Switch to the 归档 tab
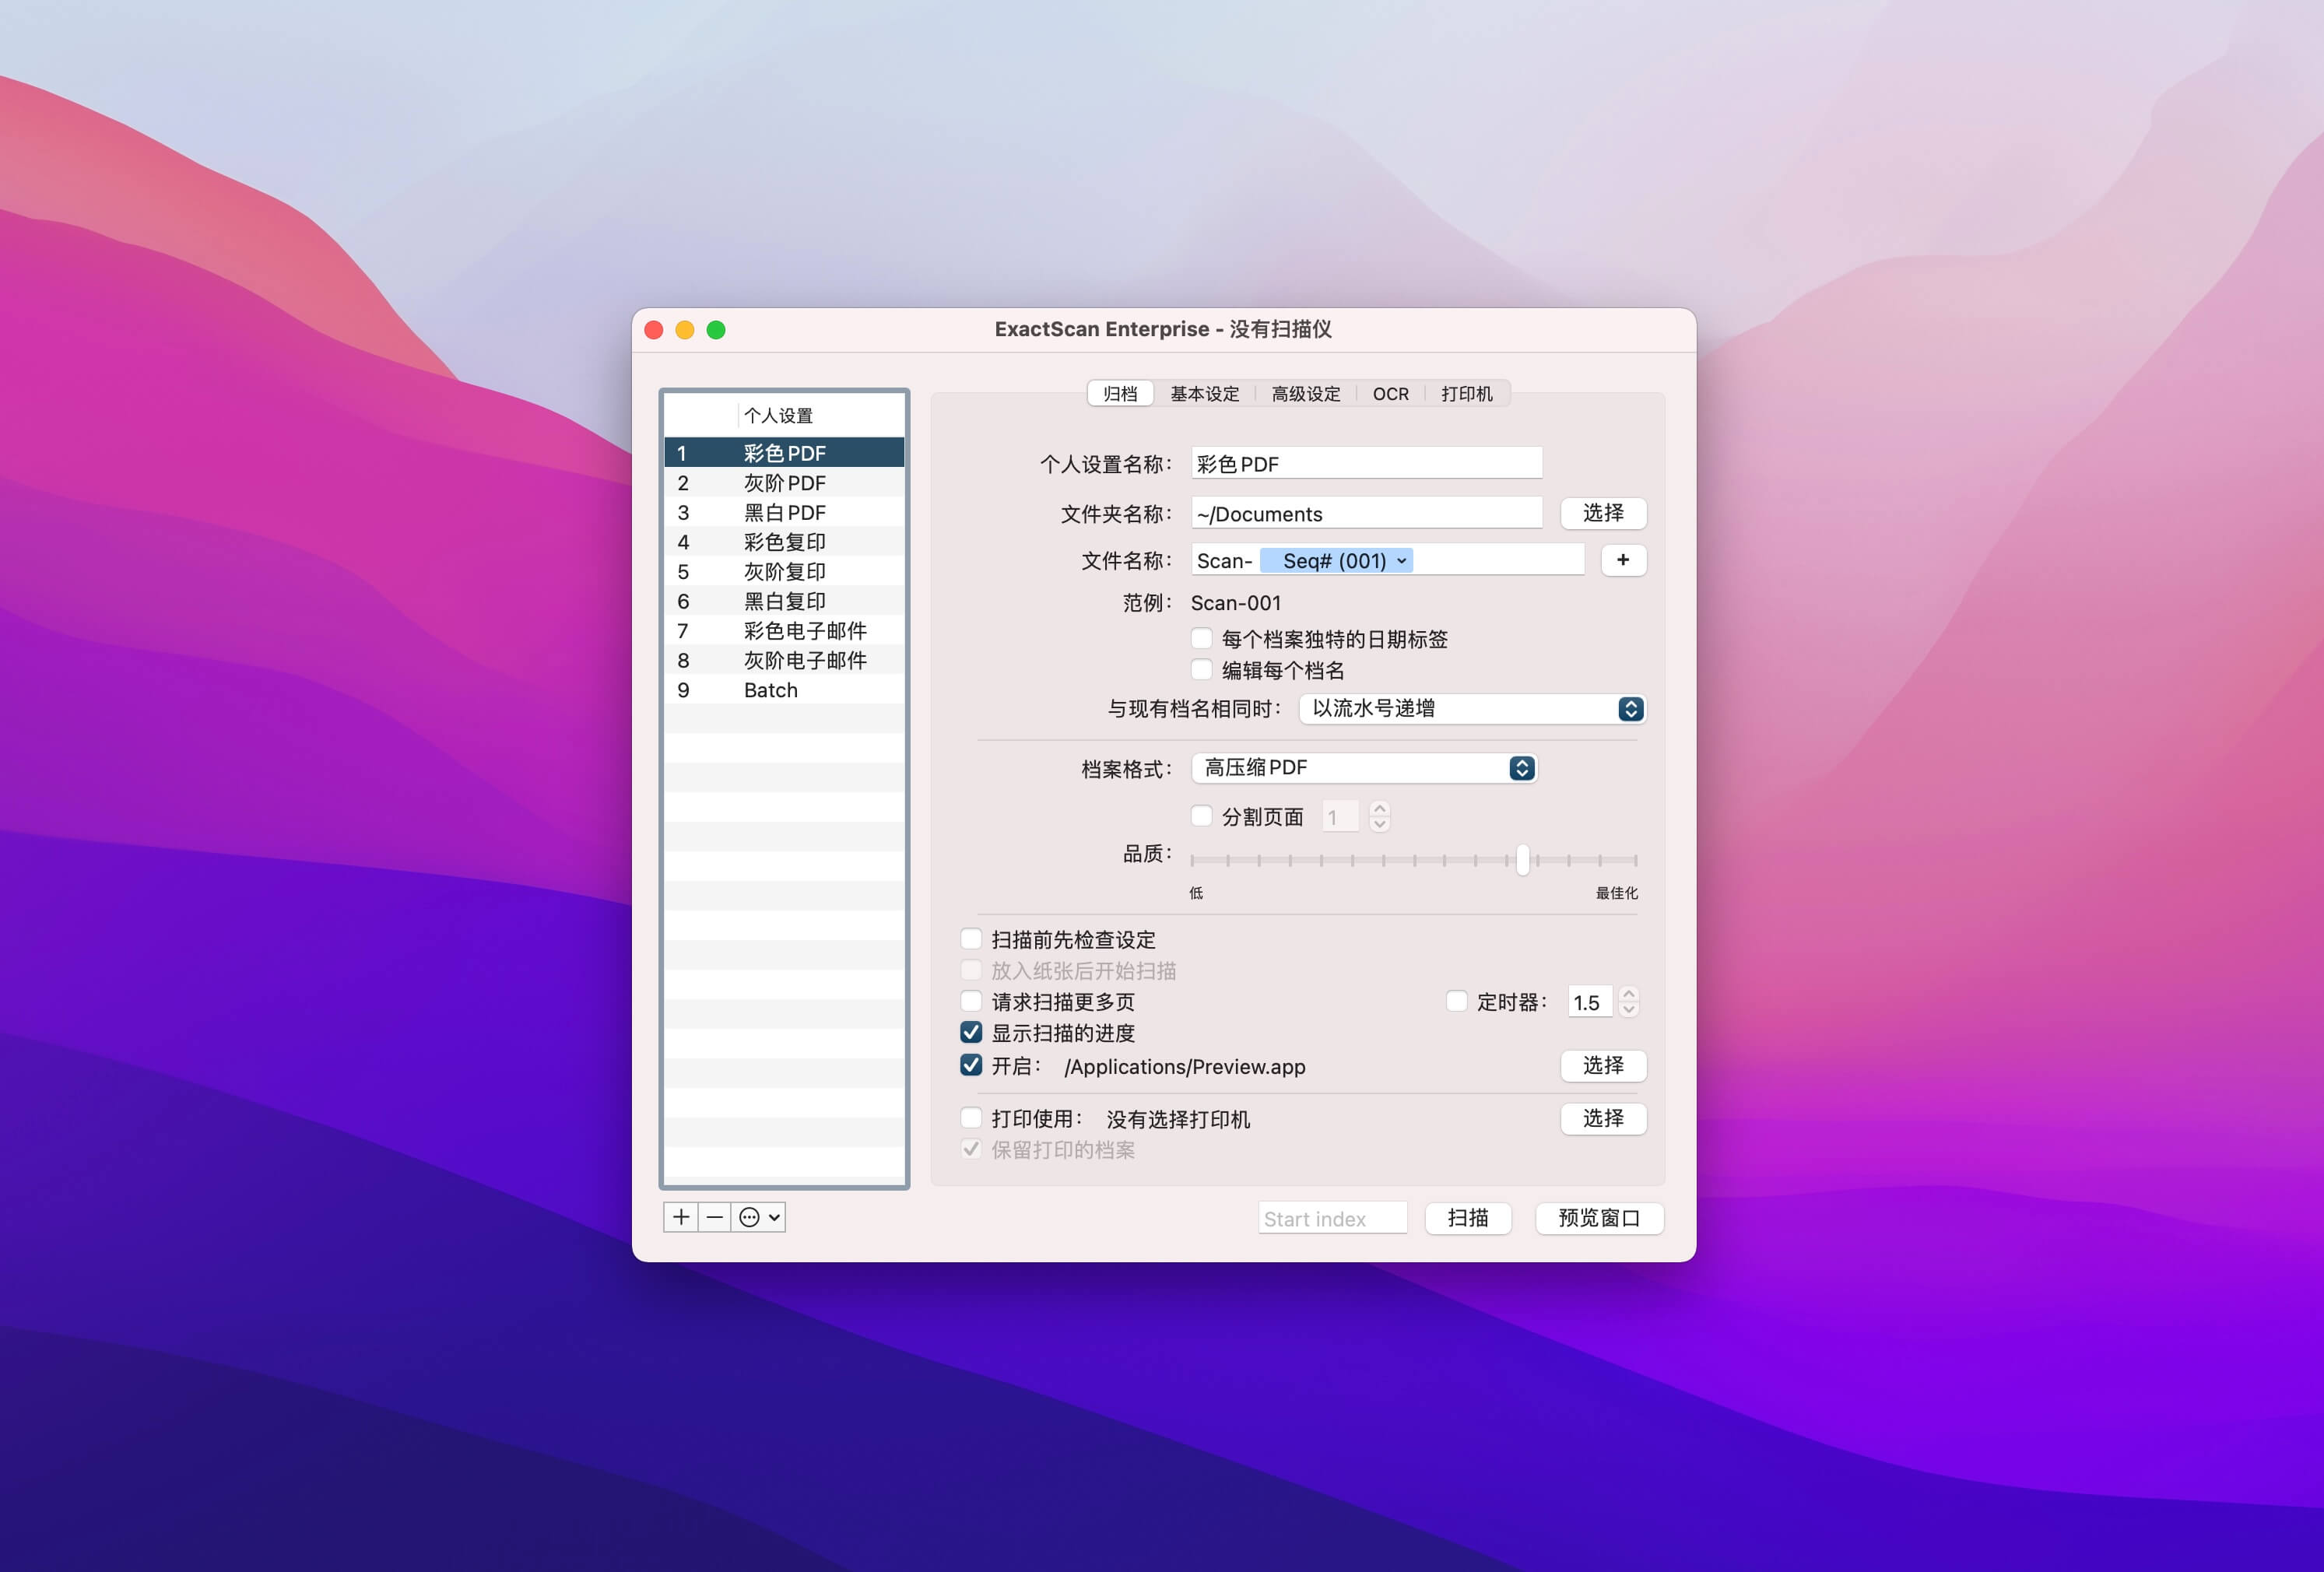2324x1572 pixels. (1120, 394)
